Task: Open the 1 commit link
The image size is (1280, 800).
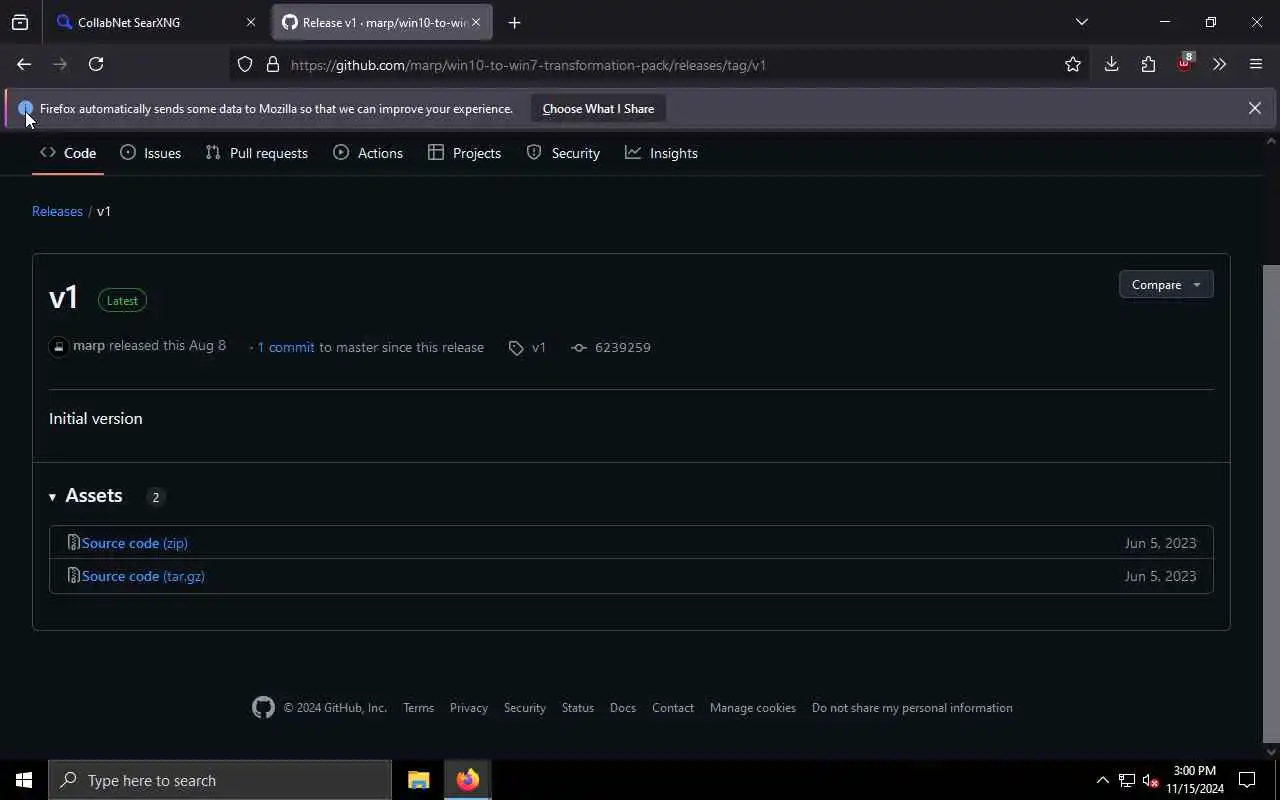Action: pos(286,347)
